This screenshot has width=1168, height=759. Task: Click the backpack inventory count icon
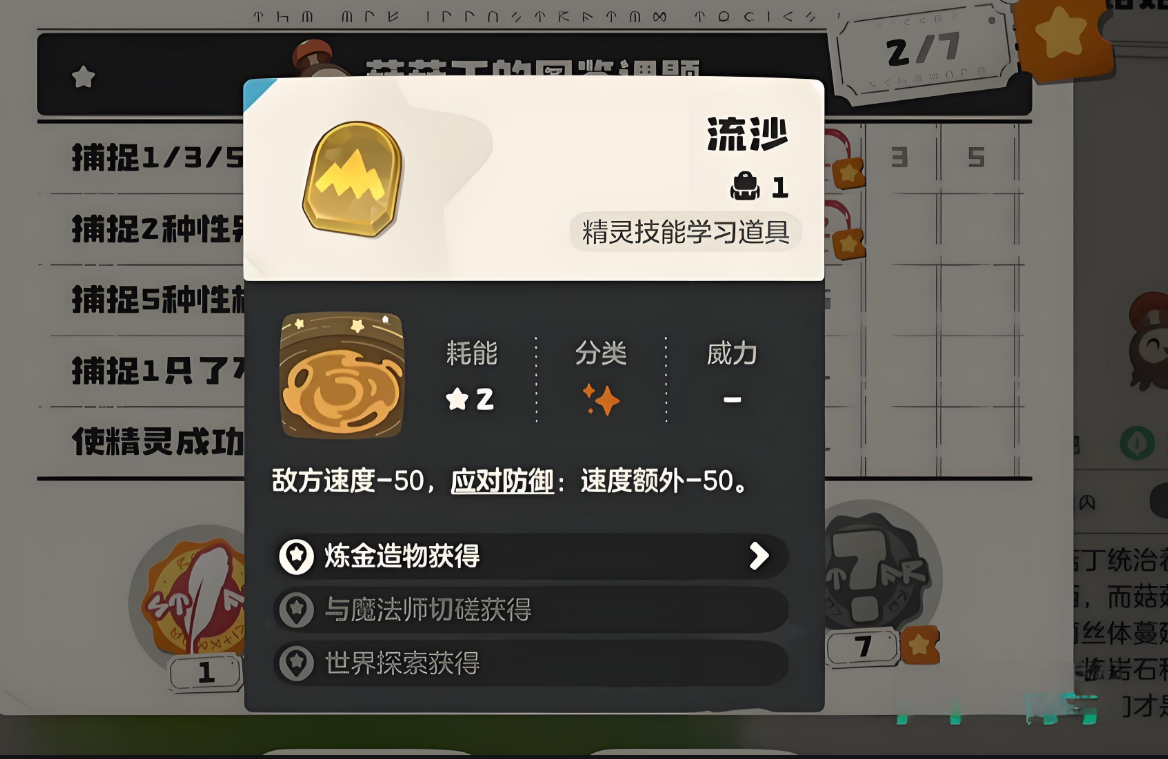pyautogui.click(x=744, y=186)
